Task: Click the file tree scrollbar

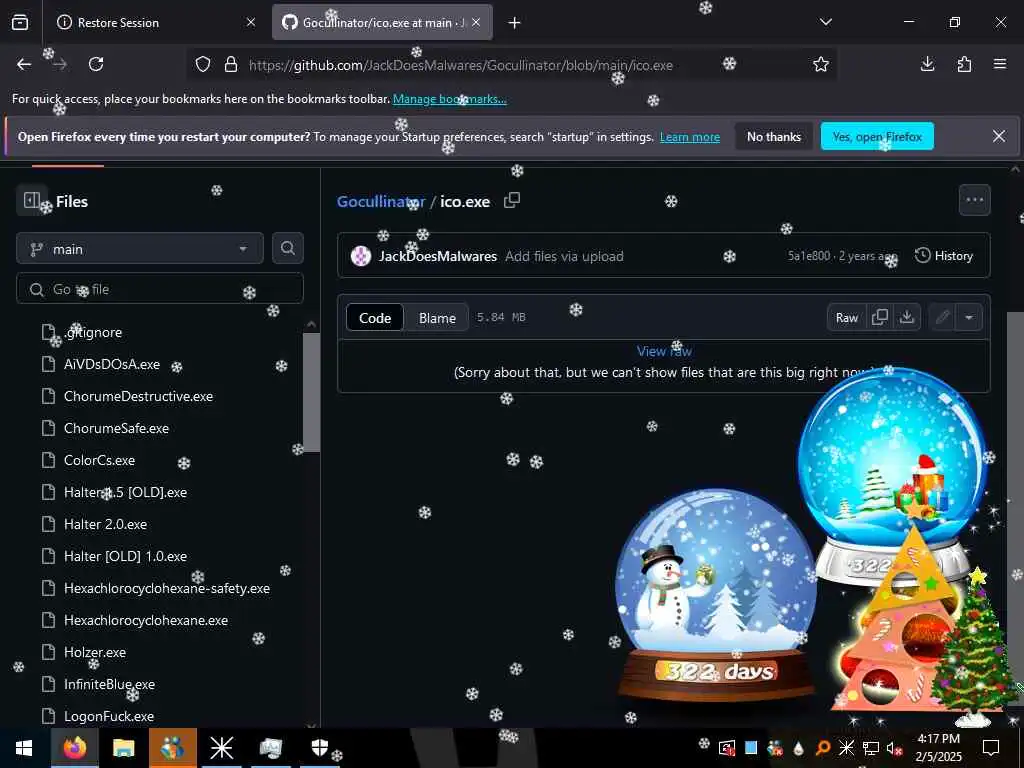Action: (312, 392)
